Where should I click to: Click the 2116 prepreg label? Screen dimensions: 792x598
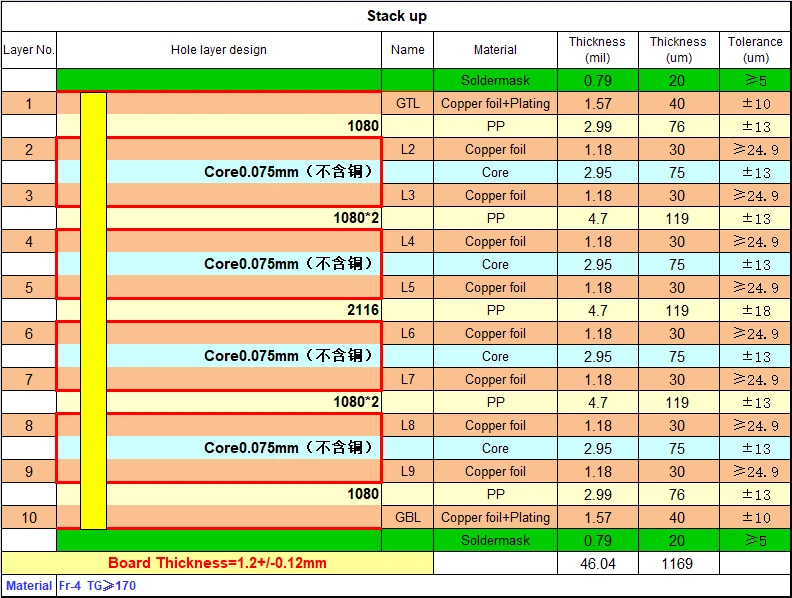point(363,310)
